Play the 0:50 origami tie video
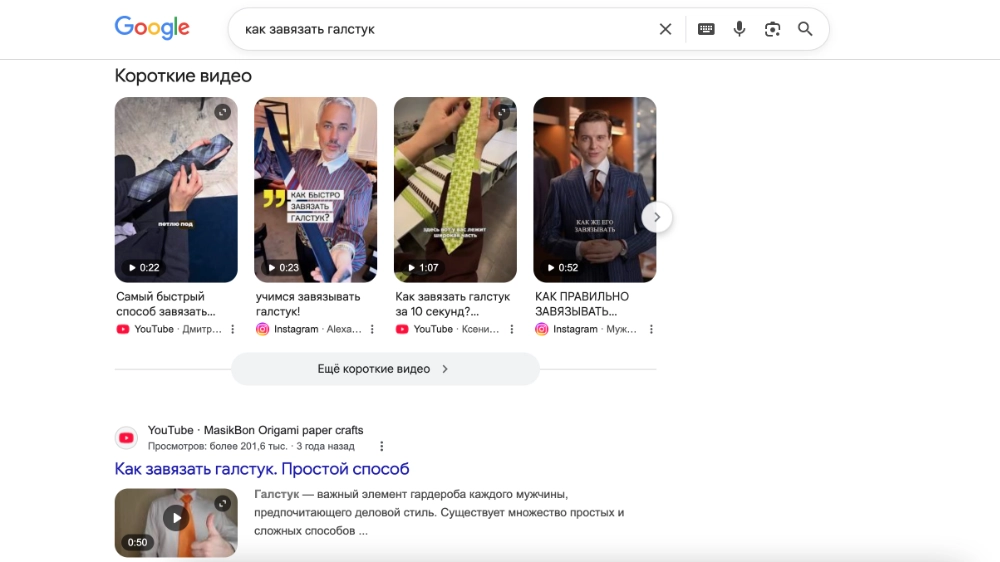 click(176, 517)
